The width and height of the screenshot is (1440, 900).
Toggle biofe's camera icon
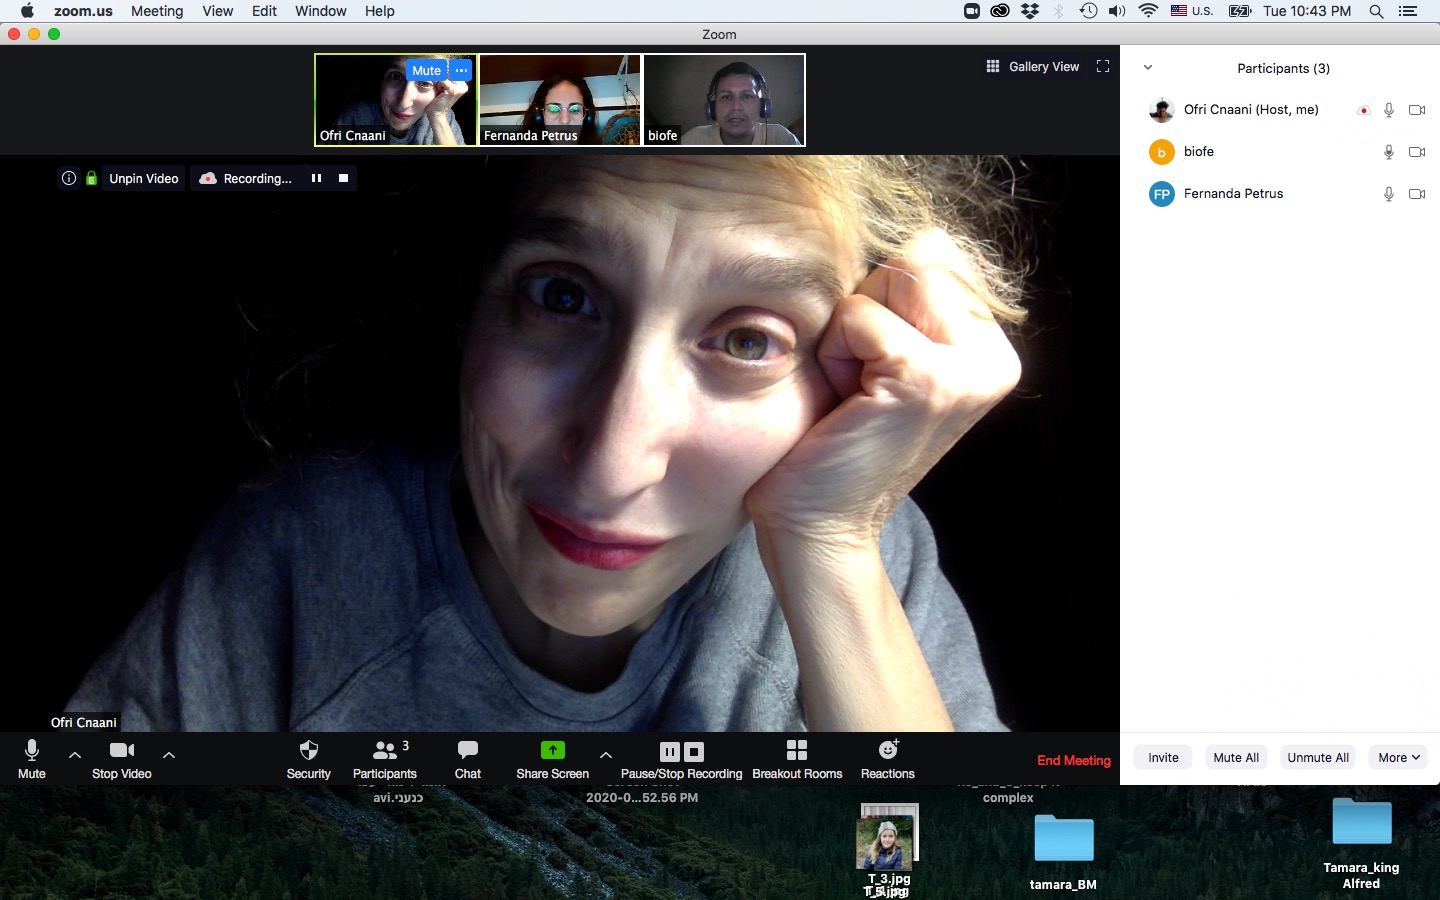(x=1417, y=152)
